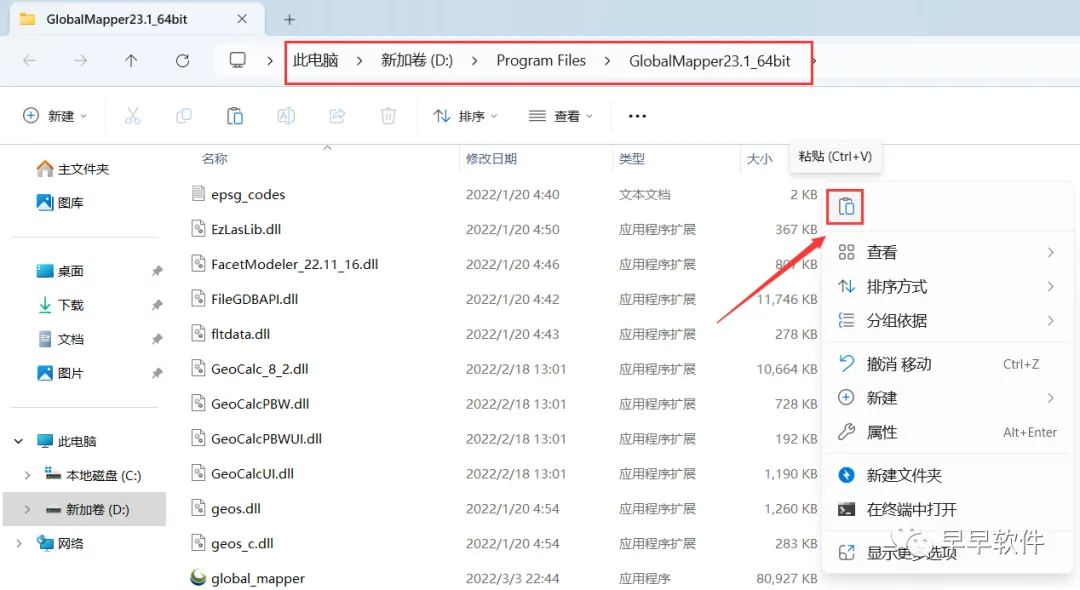Click the pin icon beside 下载
Screen dimensions: 1080x590
[x=157, y=304]
